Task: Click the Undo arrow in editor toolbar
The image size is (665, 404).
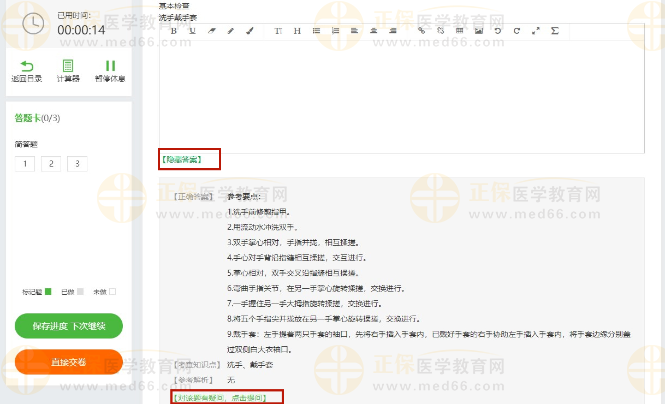Action: (x=498, y=30)
